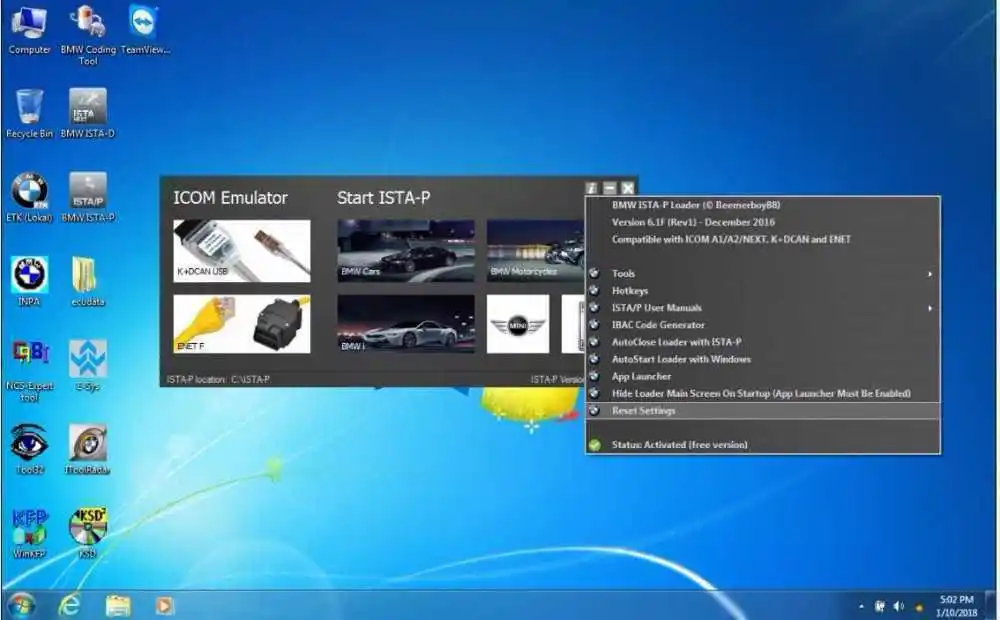Open File Explorer from taskbar

(x=118, y=605)
